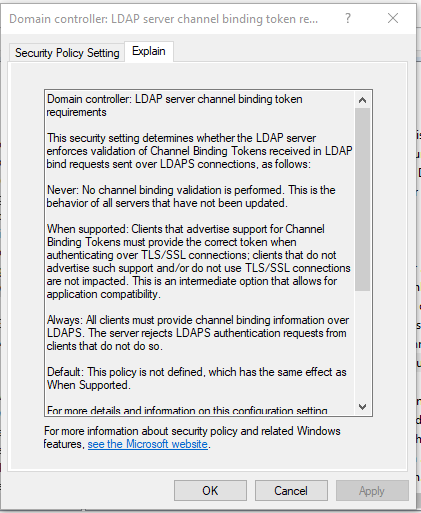This screenshot has height=513, width=421.
Task: Click the partially visible 'For more details' line
Action: tap(187, 410)
